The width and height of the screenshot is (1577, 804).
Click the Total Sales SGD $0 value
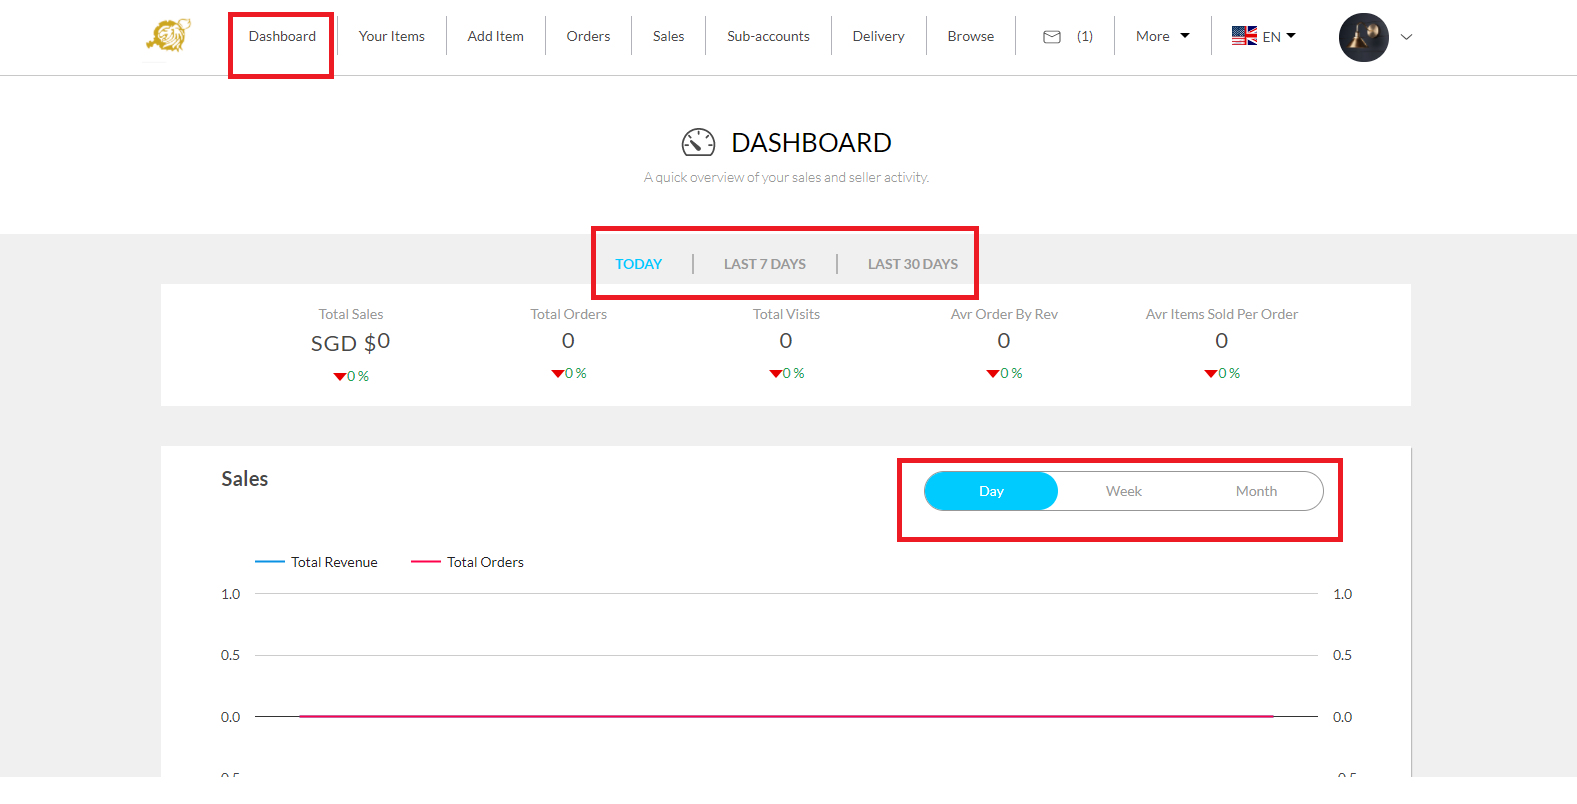351,342
